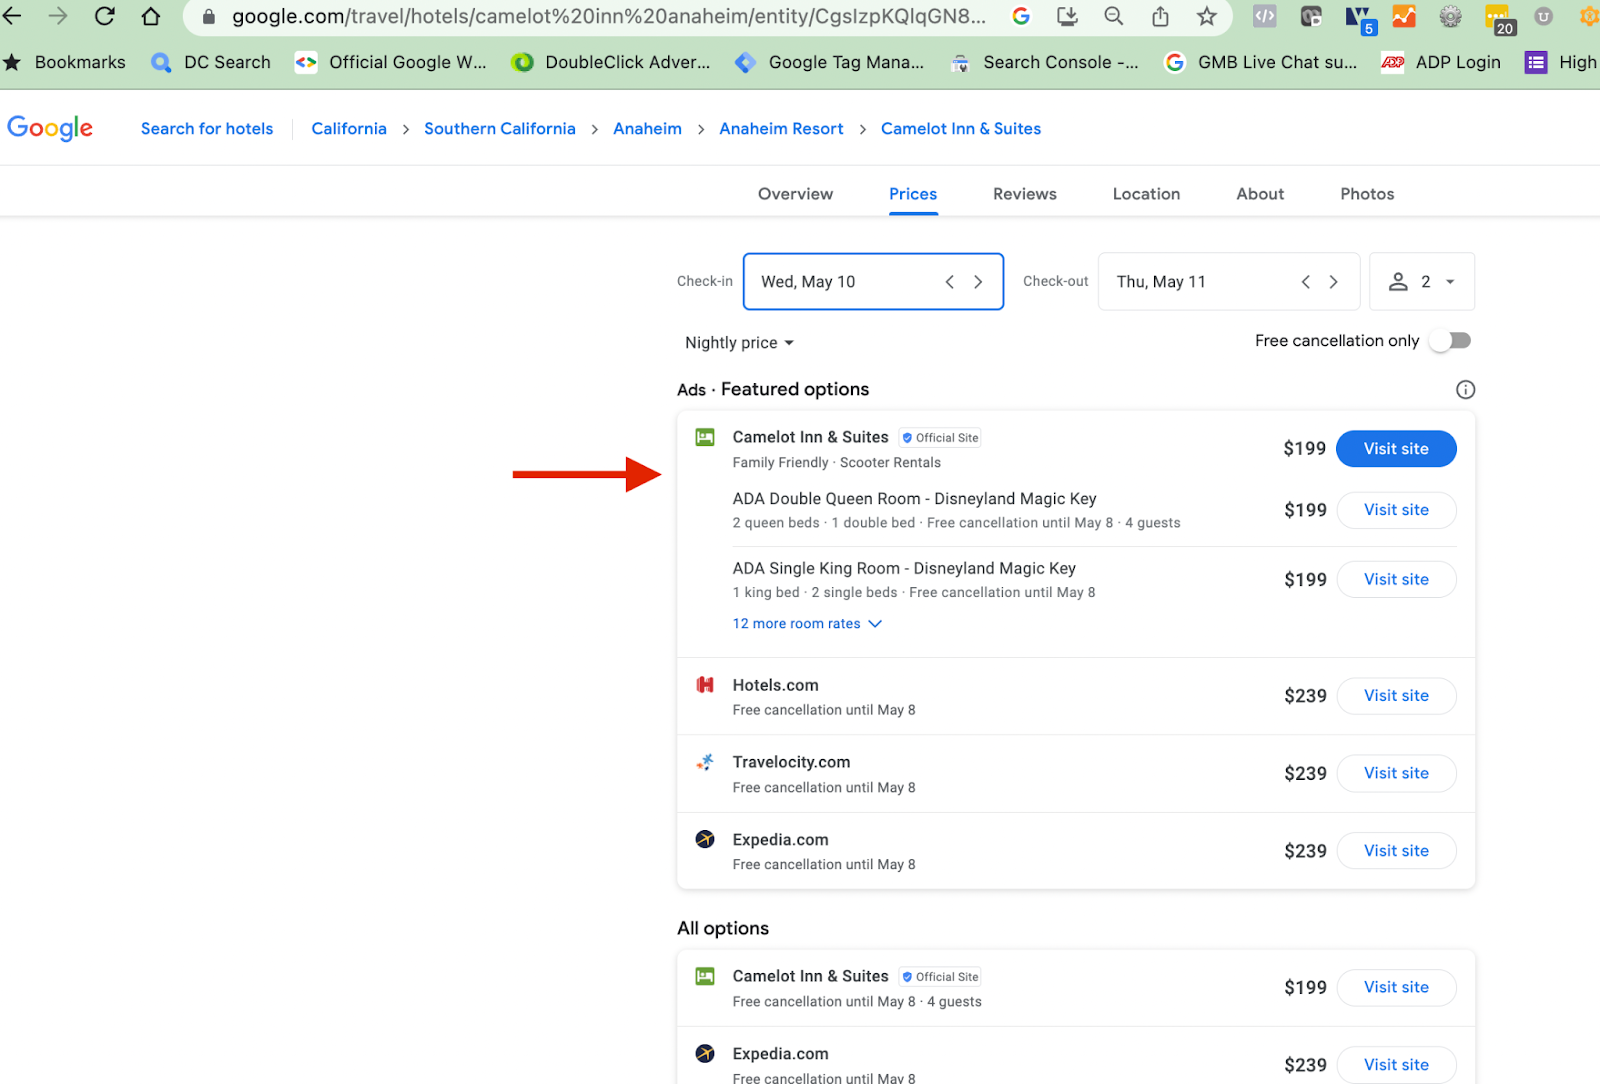
Task: Click the browser address bar URL
Action: 608,16
